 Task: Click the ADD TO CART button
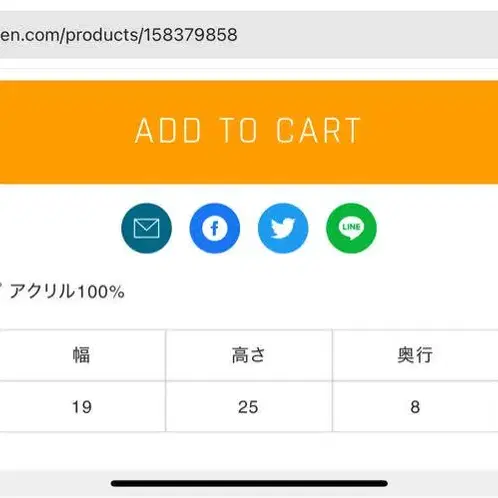[x=249, y=132]
